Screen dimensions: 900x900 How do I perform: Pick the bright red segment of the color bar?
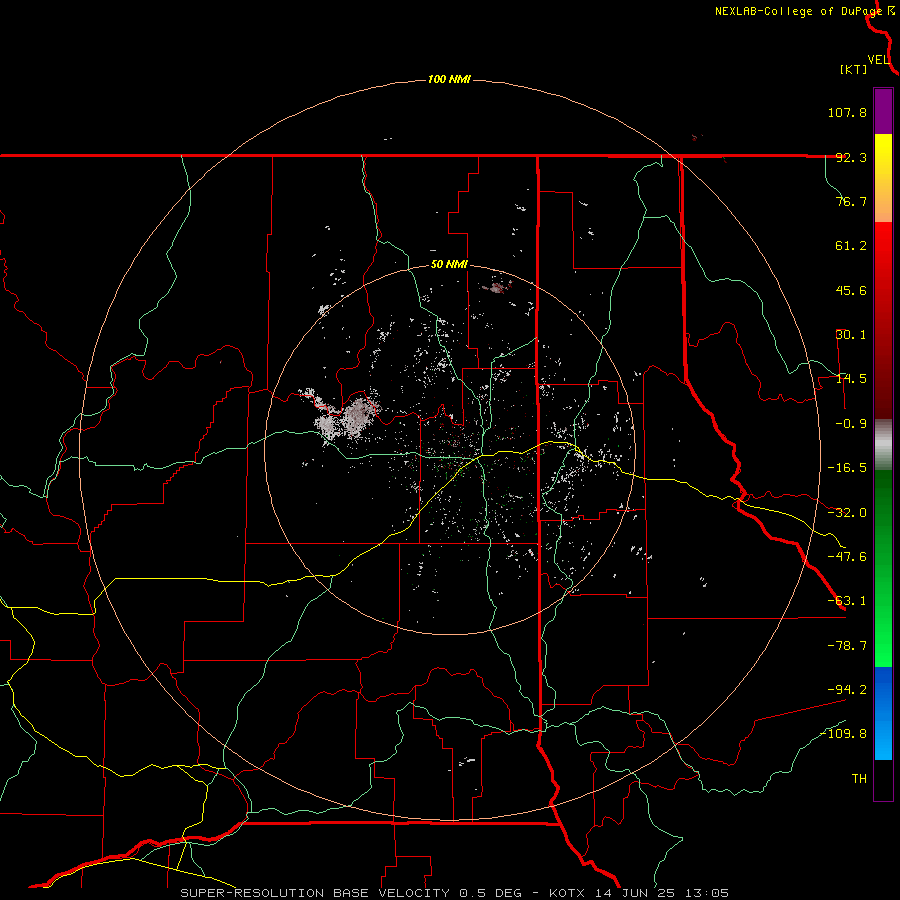pyautogui.click(x=883, y=253)
